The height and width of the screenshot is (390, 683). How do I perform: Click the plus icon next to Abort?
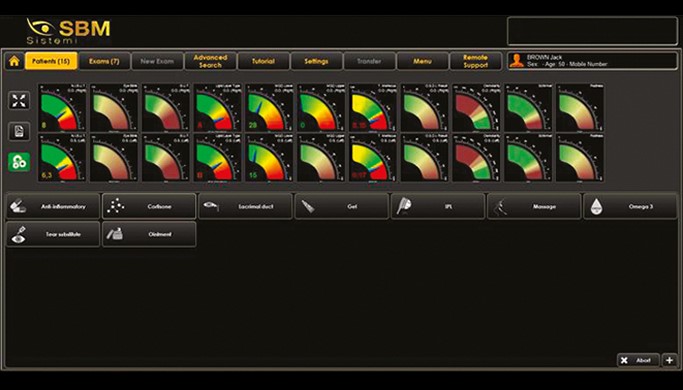point(669,360)
